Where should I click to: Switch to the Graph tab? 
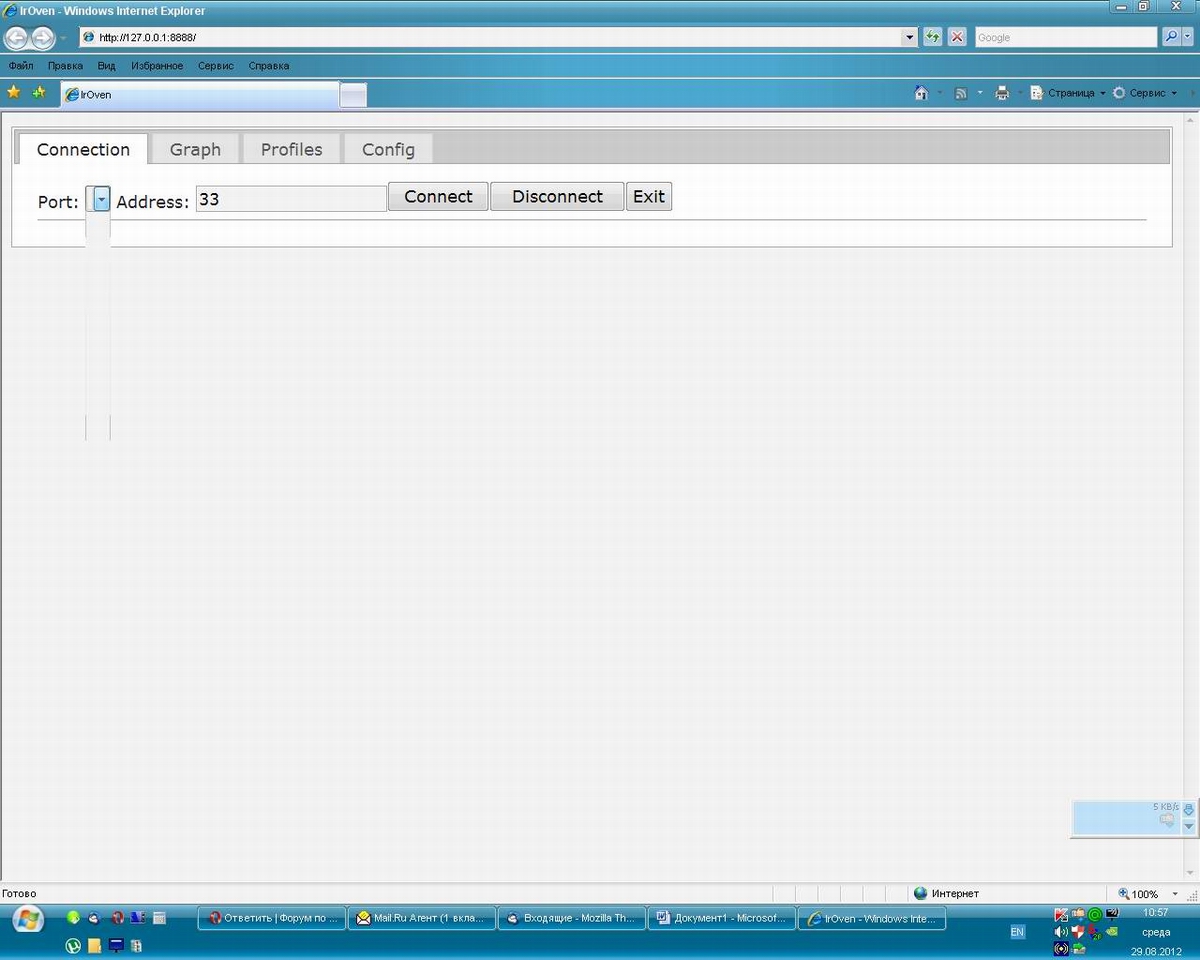[x=195, y=149]
